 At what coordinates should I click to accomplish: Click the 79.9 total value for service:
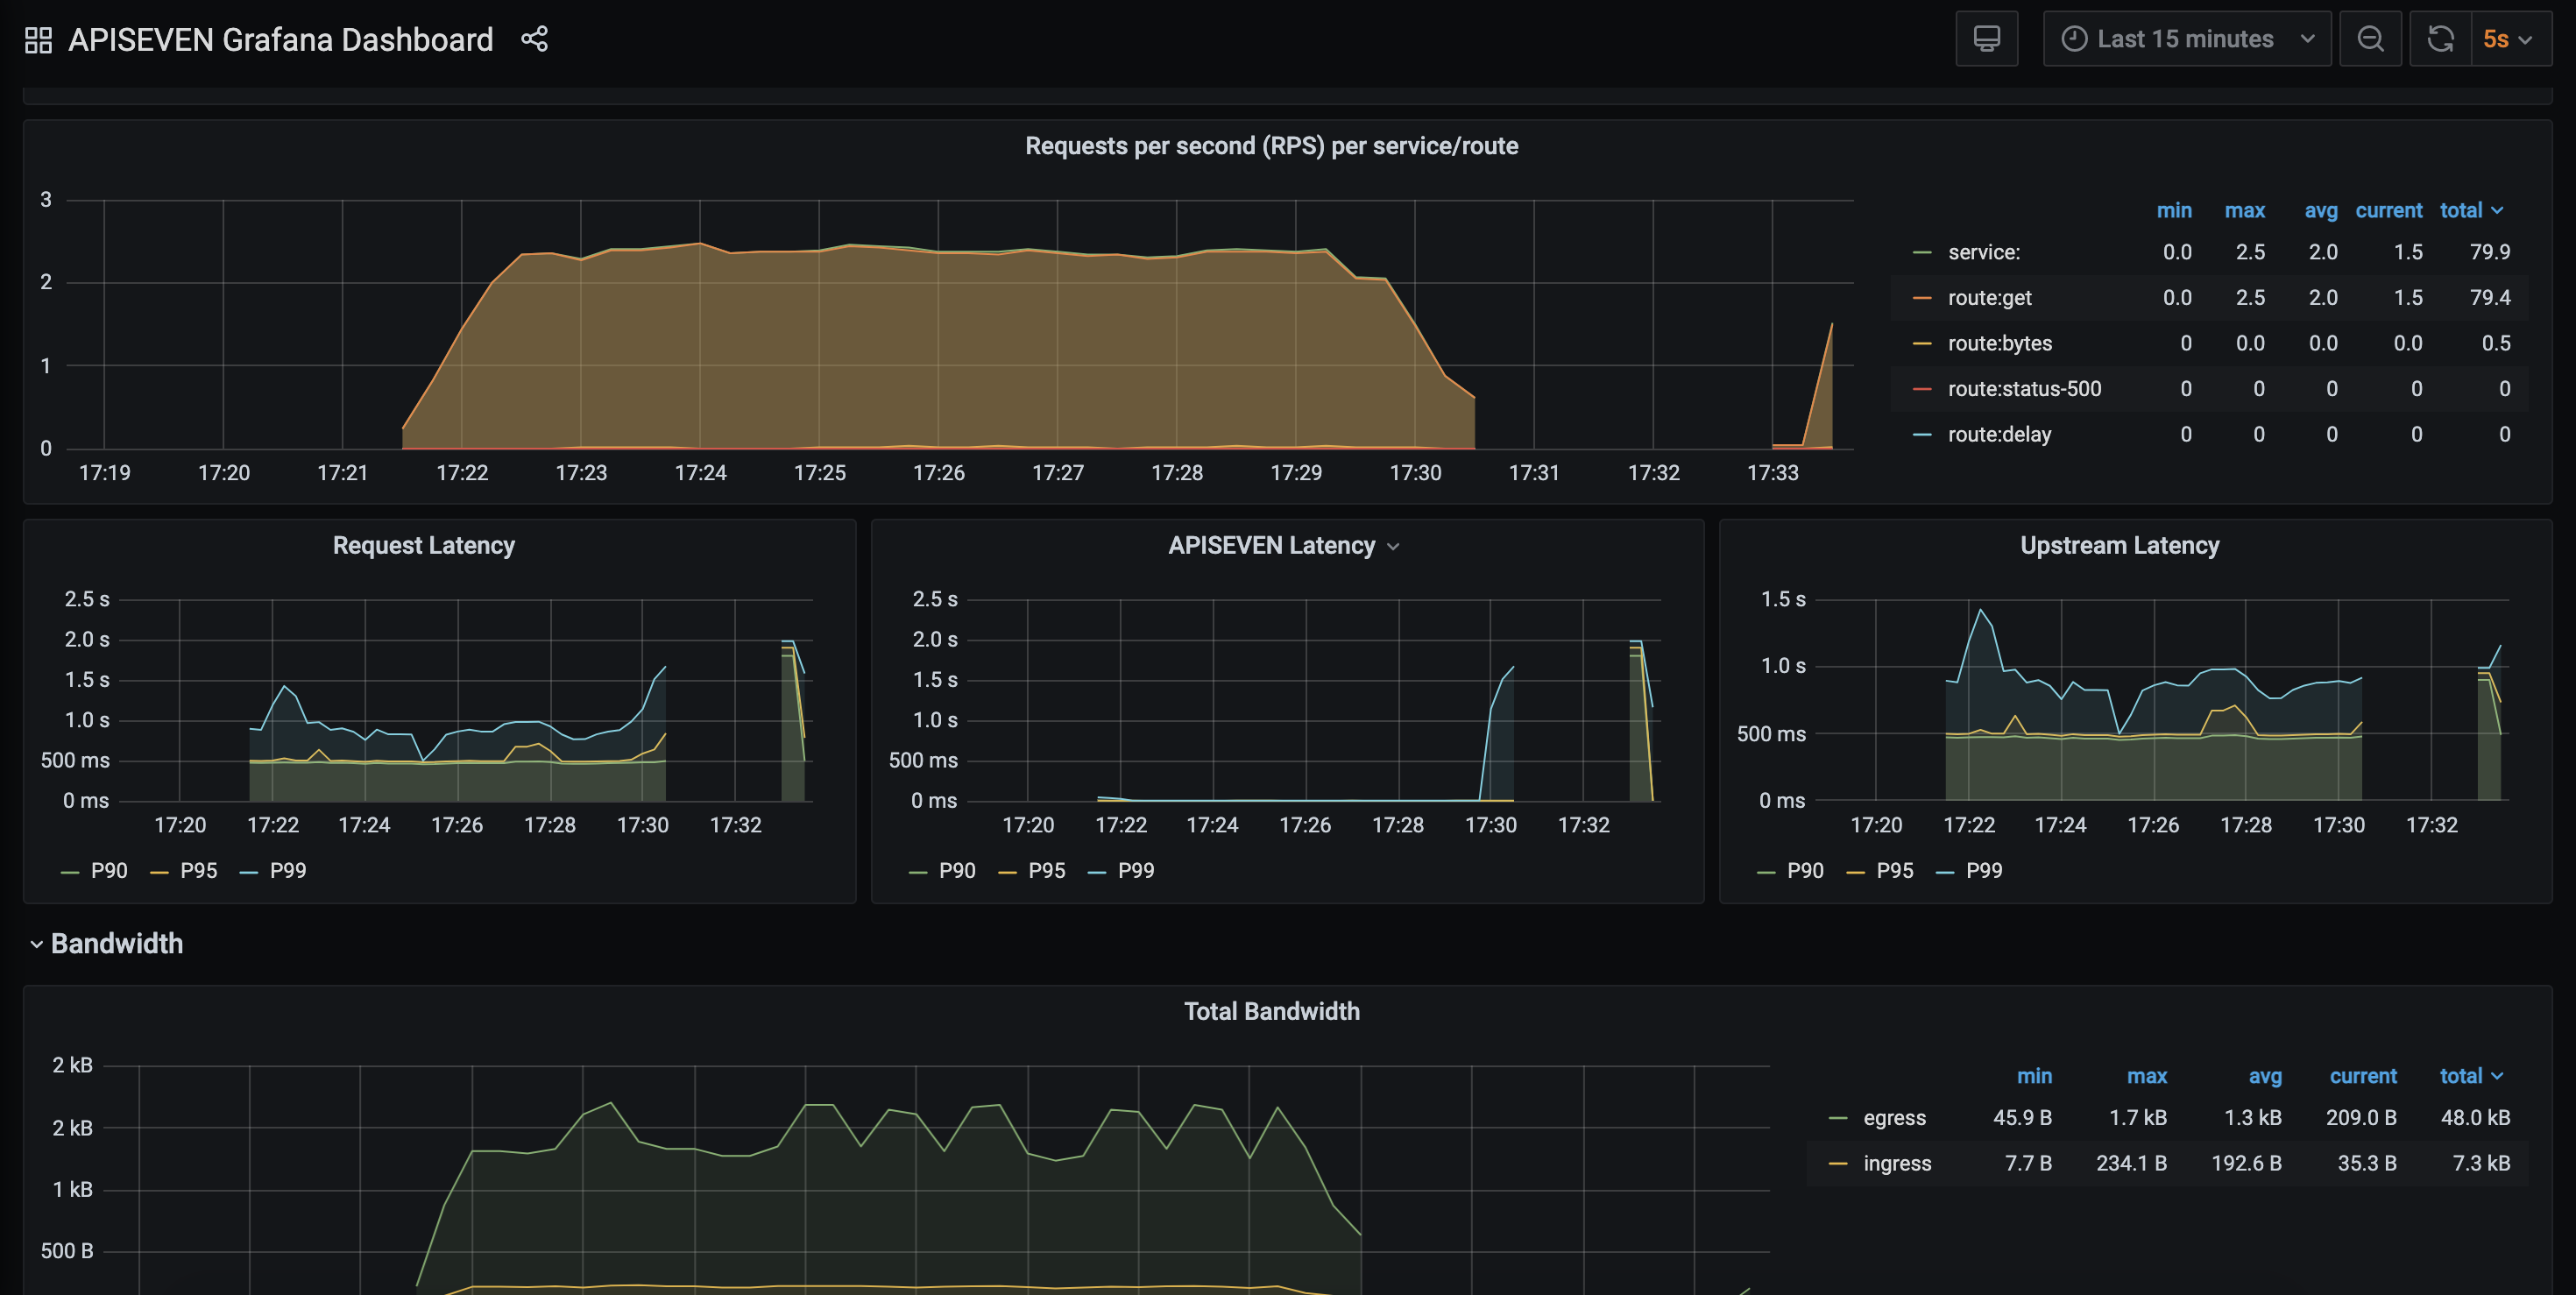tap(2489, 252)
